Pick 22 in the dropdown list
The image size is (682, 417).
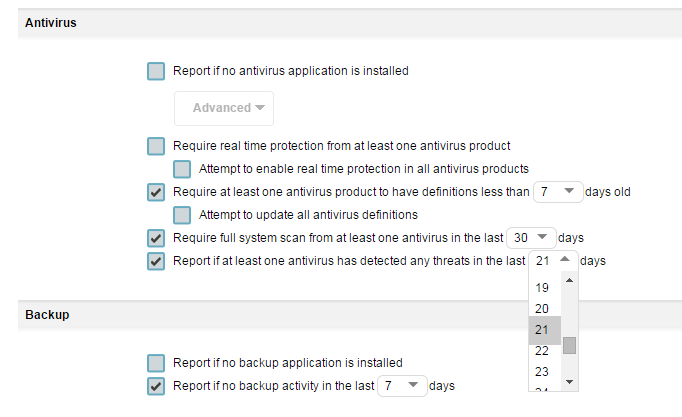click(x=543, y=351)
